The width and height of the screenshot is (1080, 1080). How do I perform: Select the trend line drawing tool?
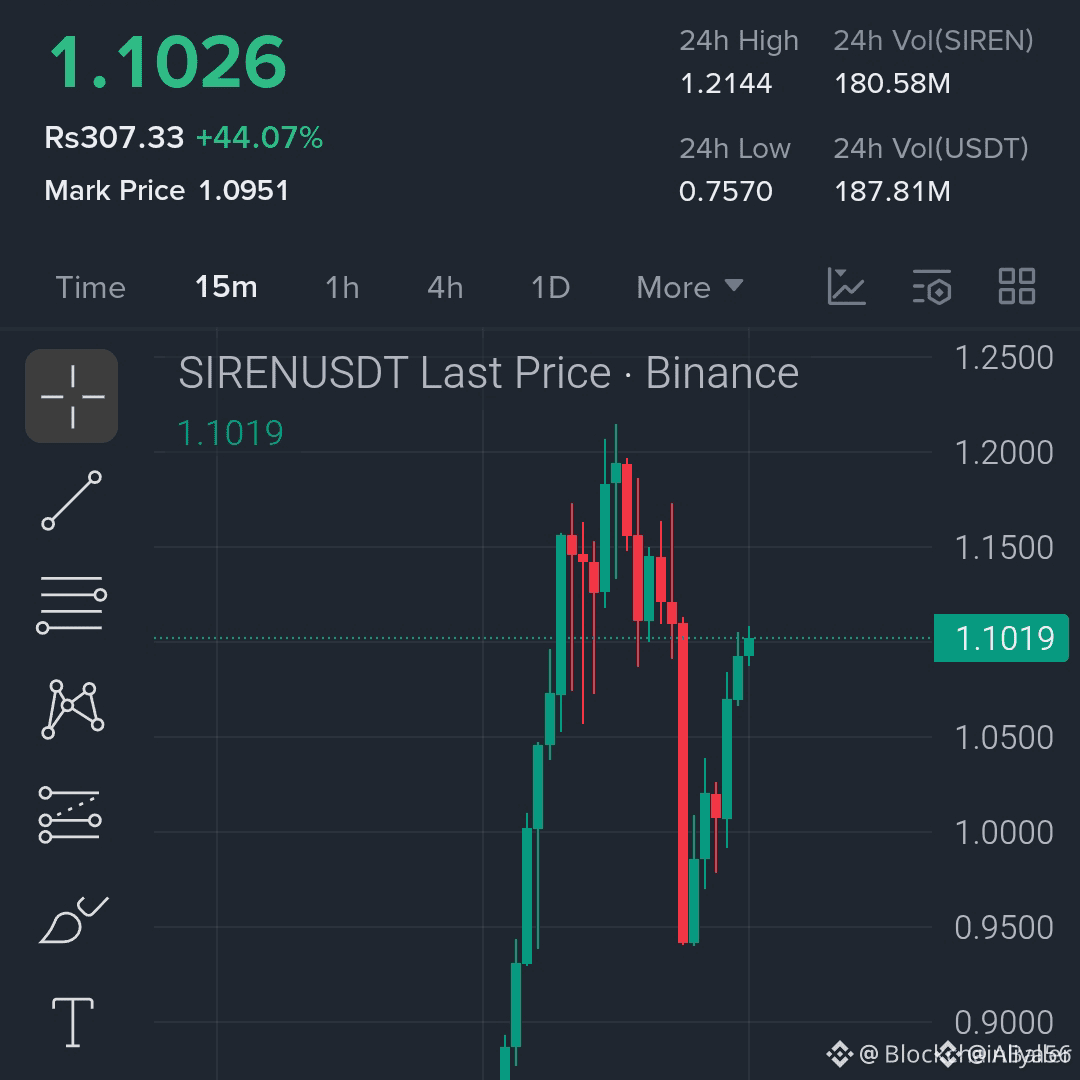pos(72,501)
